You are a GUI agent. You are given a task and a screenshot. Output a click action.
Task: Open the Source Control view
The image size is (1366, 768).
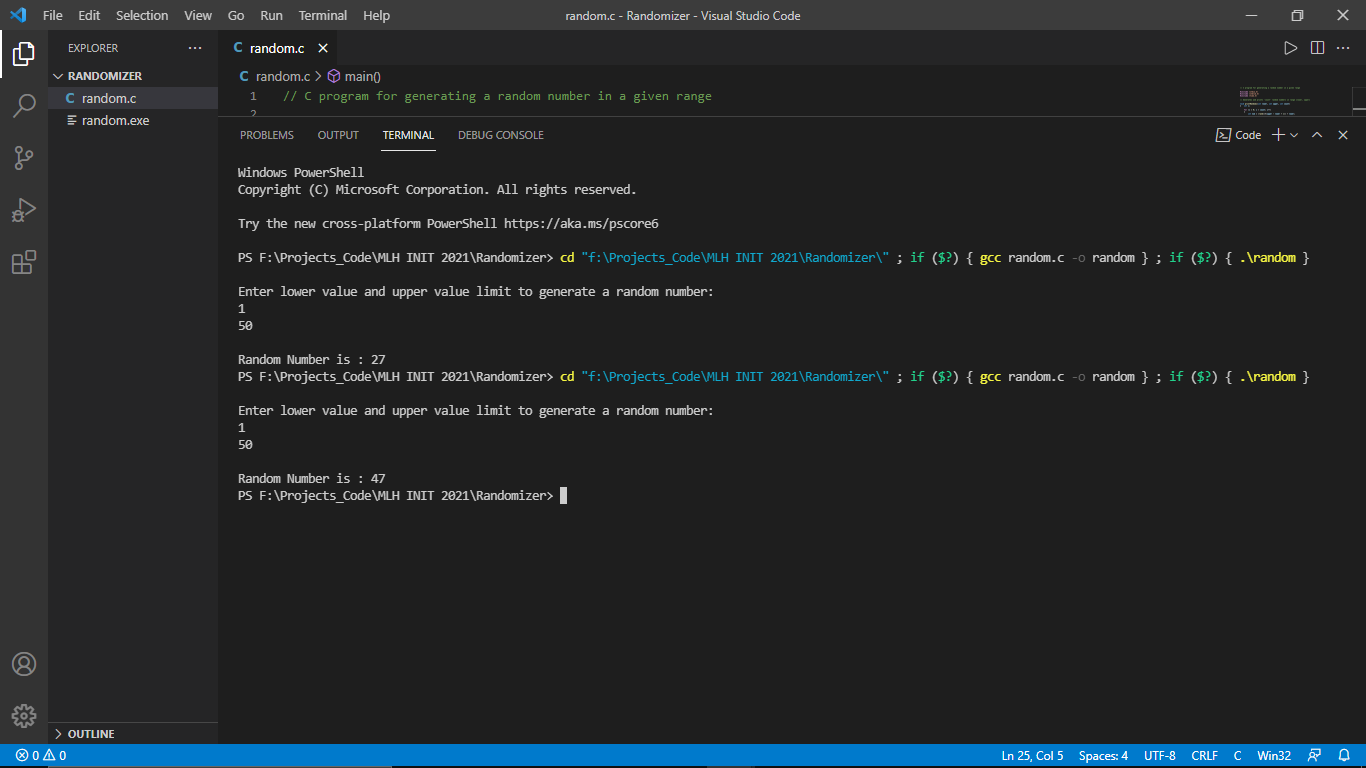coord(24,157)
